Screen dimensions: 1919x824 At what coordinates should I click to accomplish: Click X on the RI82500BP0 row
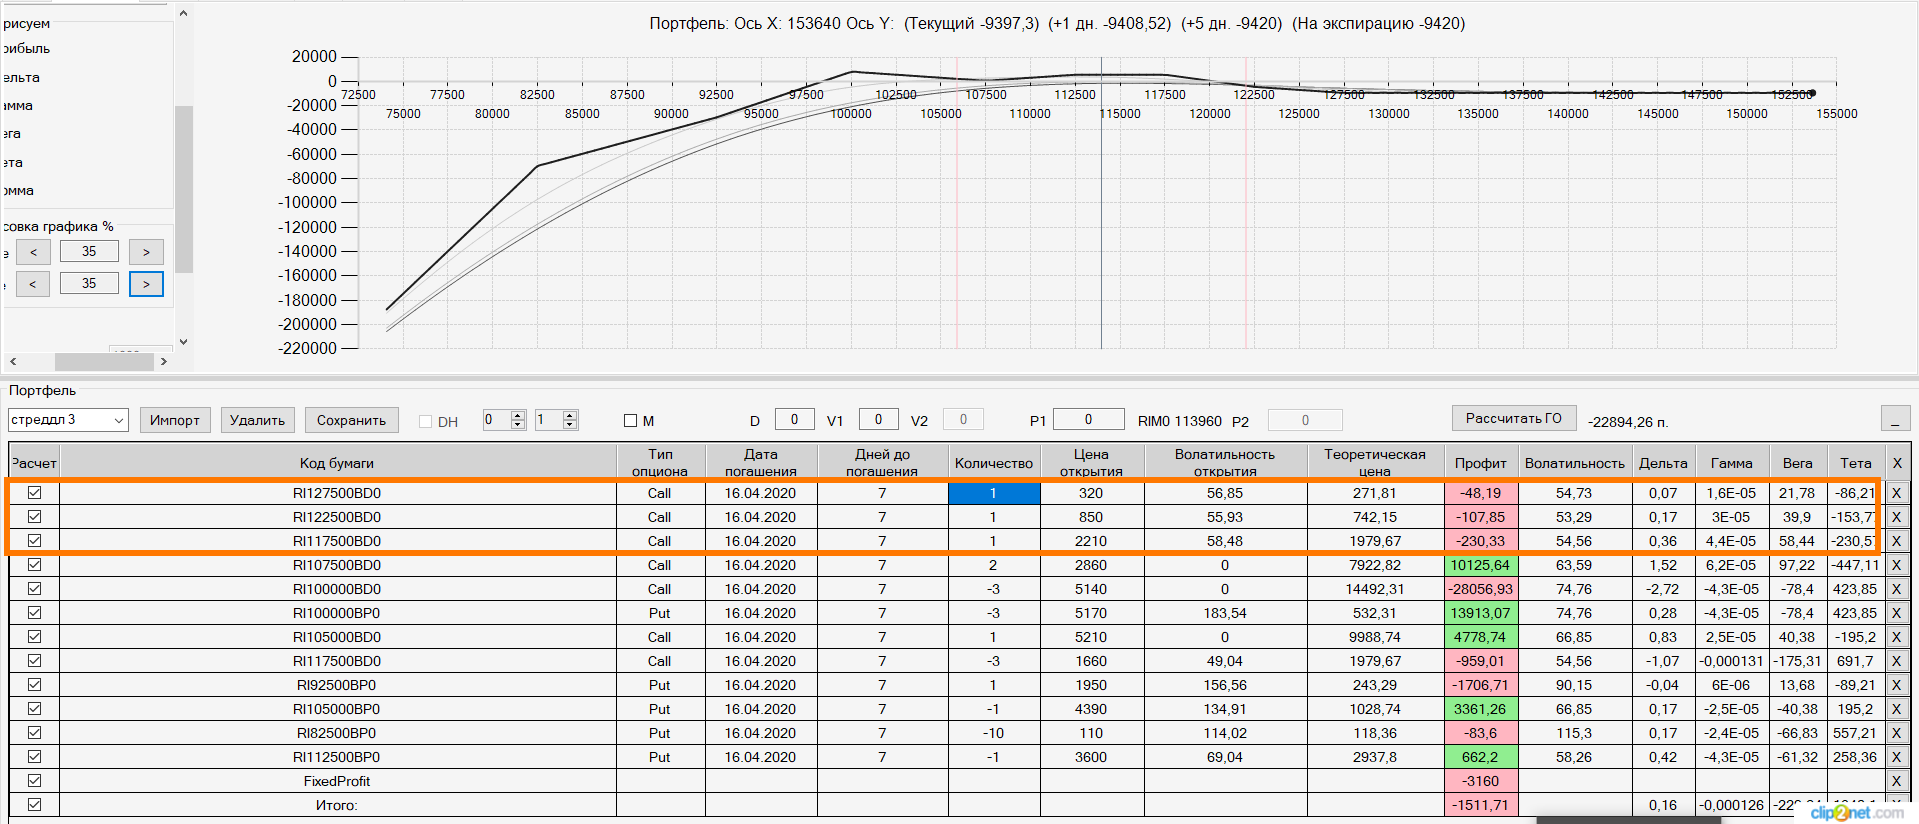(x=1896, y=733)
